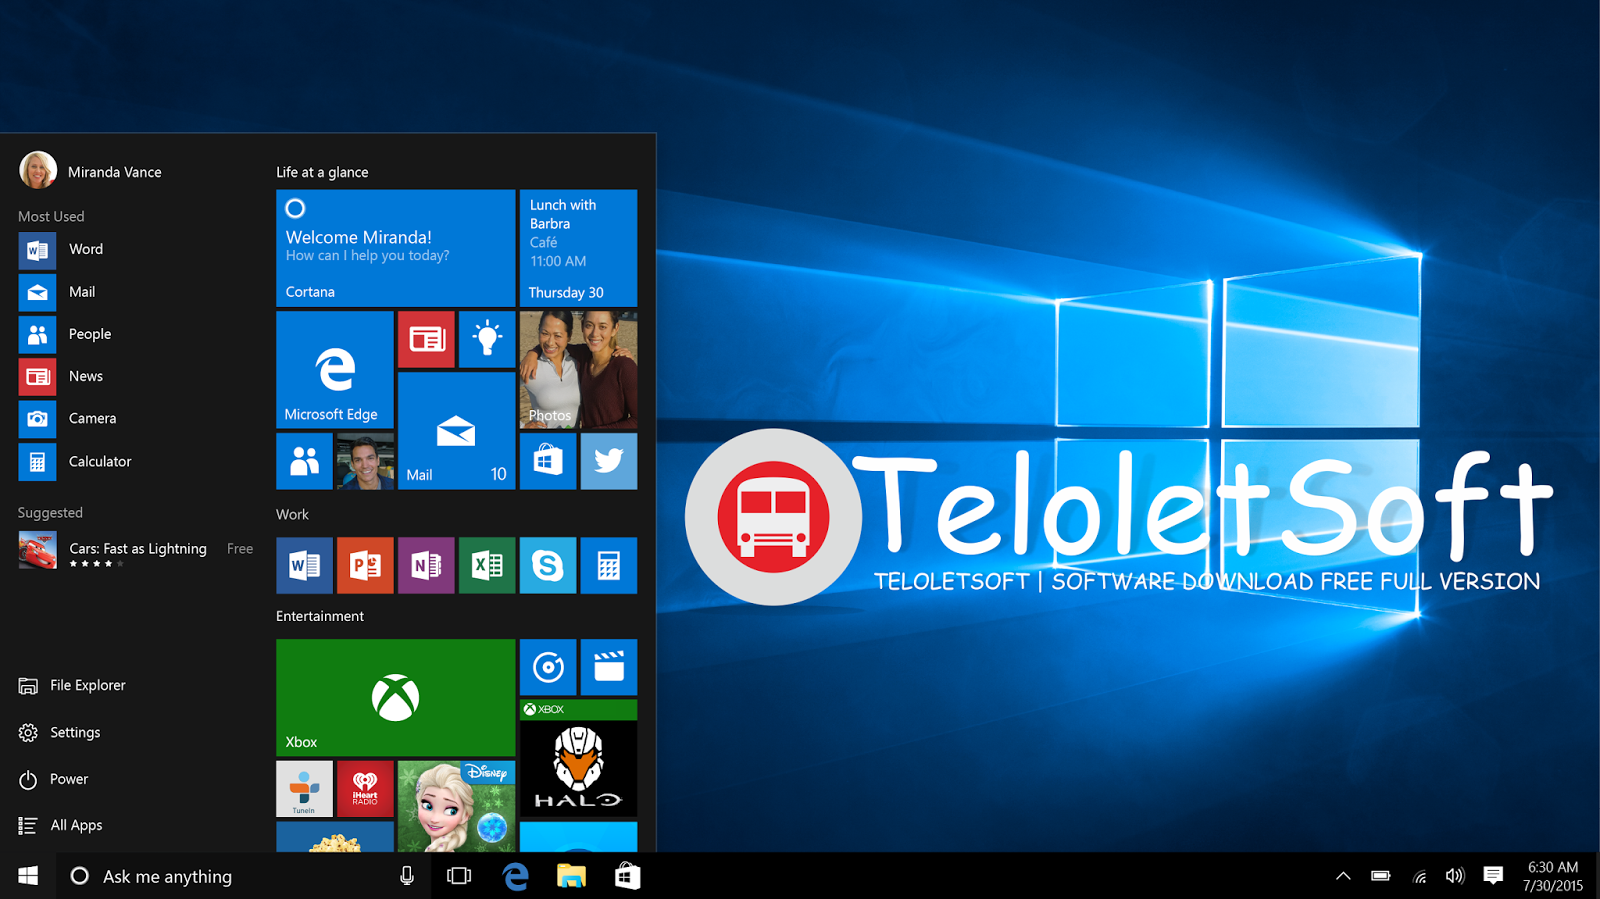Open the Disney Frozen game tile

point(456,806)
